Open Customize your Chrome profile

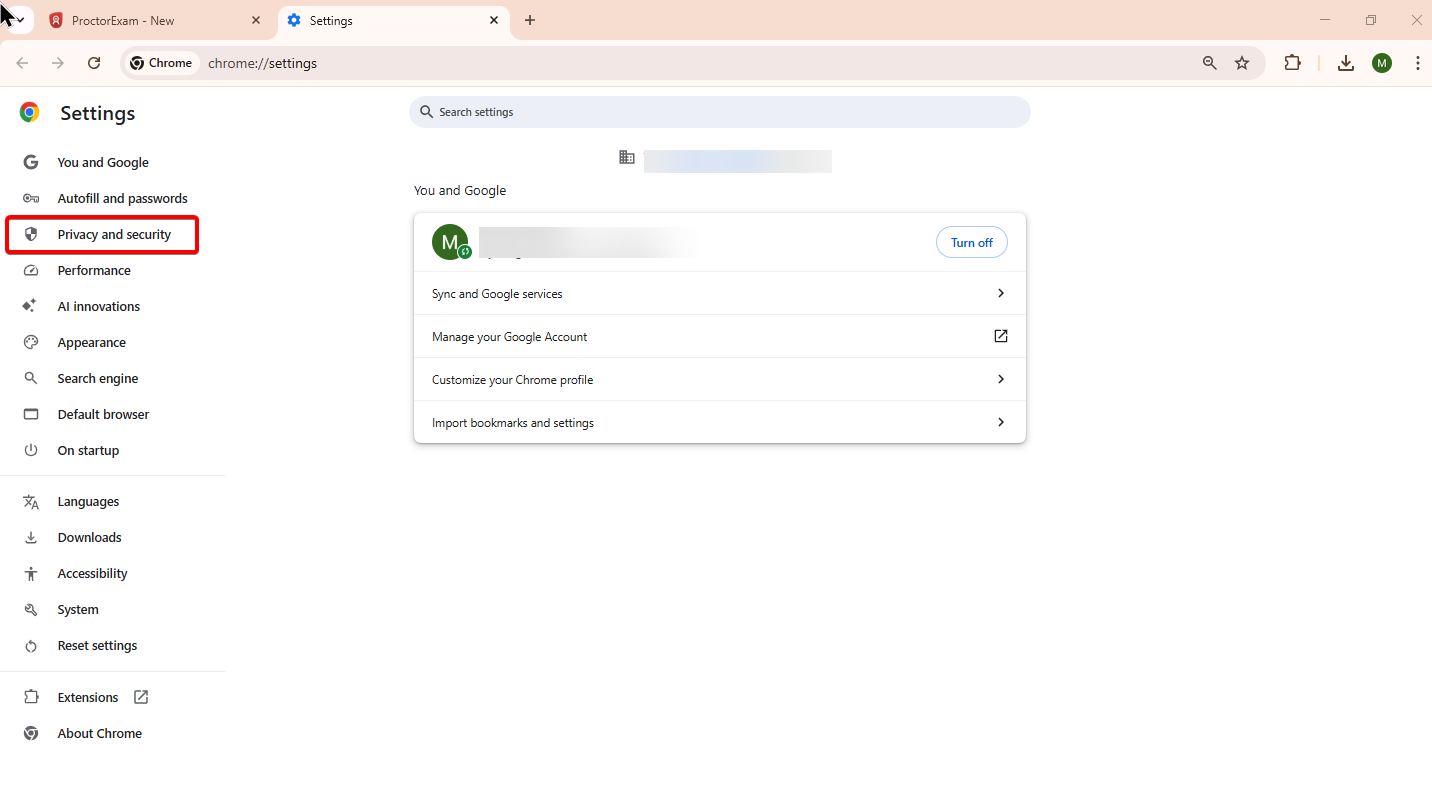720,380
